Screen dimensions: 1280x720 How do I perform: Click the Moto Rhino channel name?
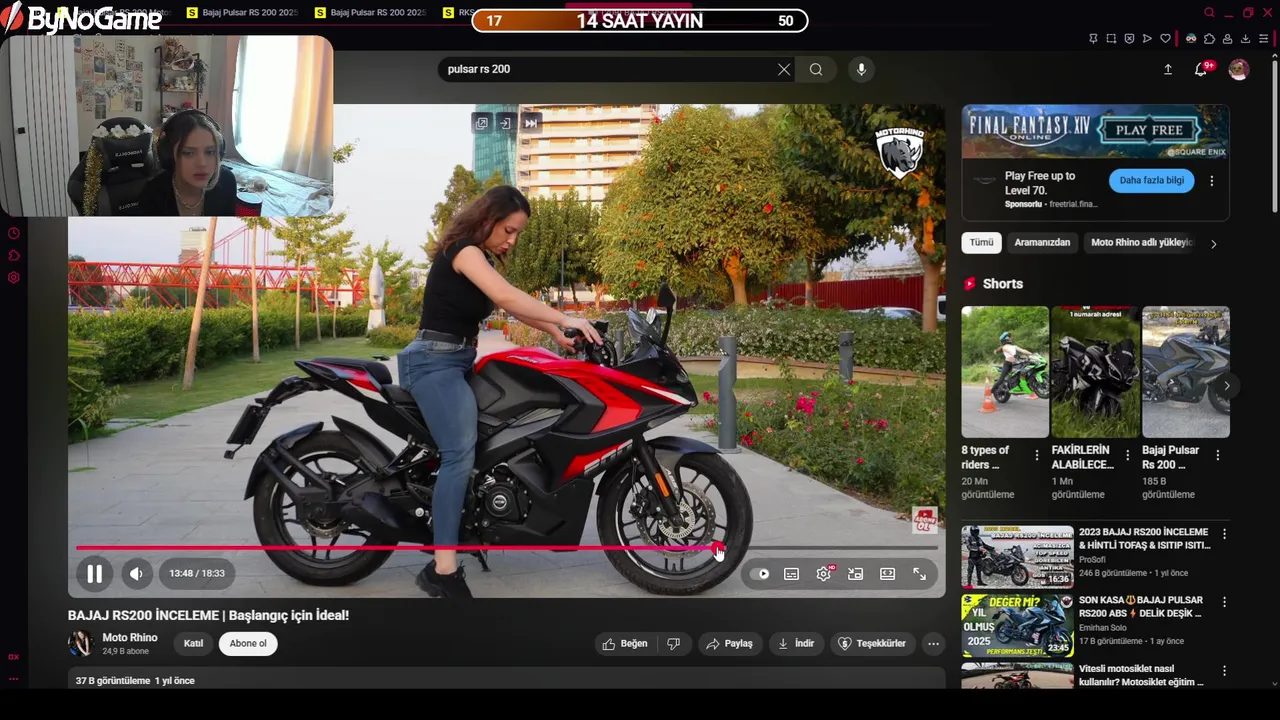(x=129, y=637)
